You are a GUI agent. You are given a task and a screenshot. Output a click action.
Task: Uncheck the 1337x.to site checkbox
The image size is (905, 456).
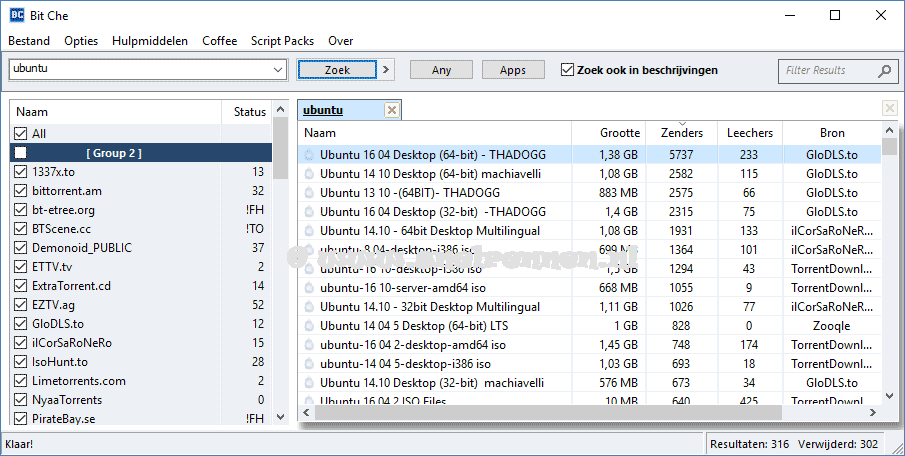21,171
